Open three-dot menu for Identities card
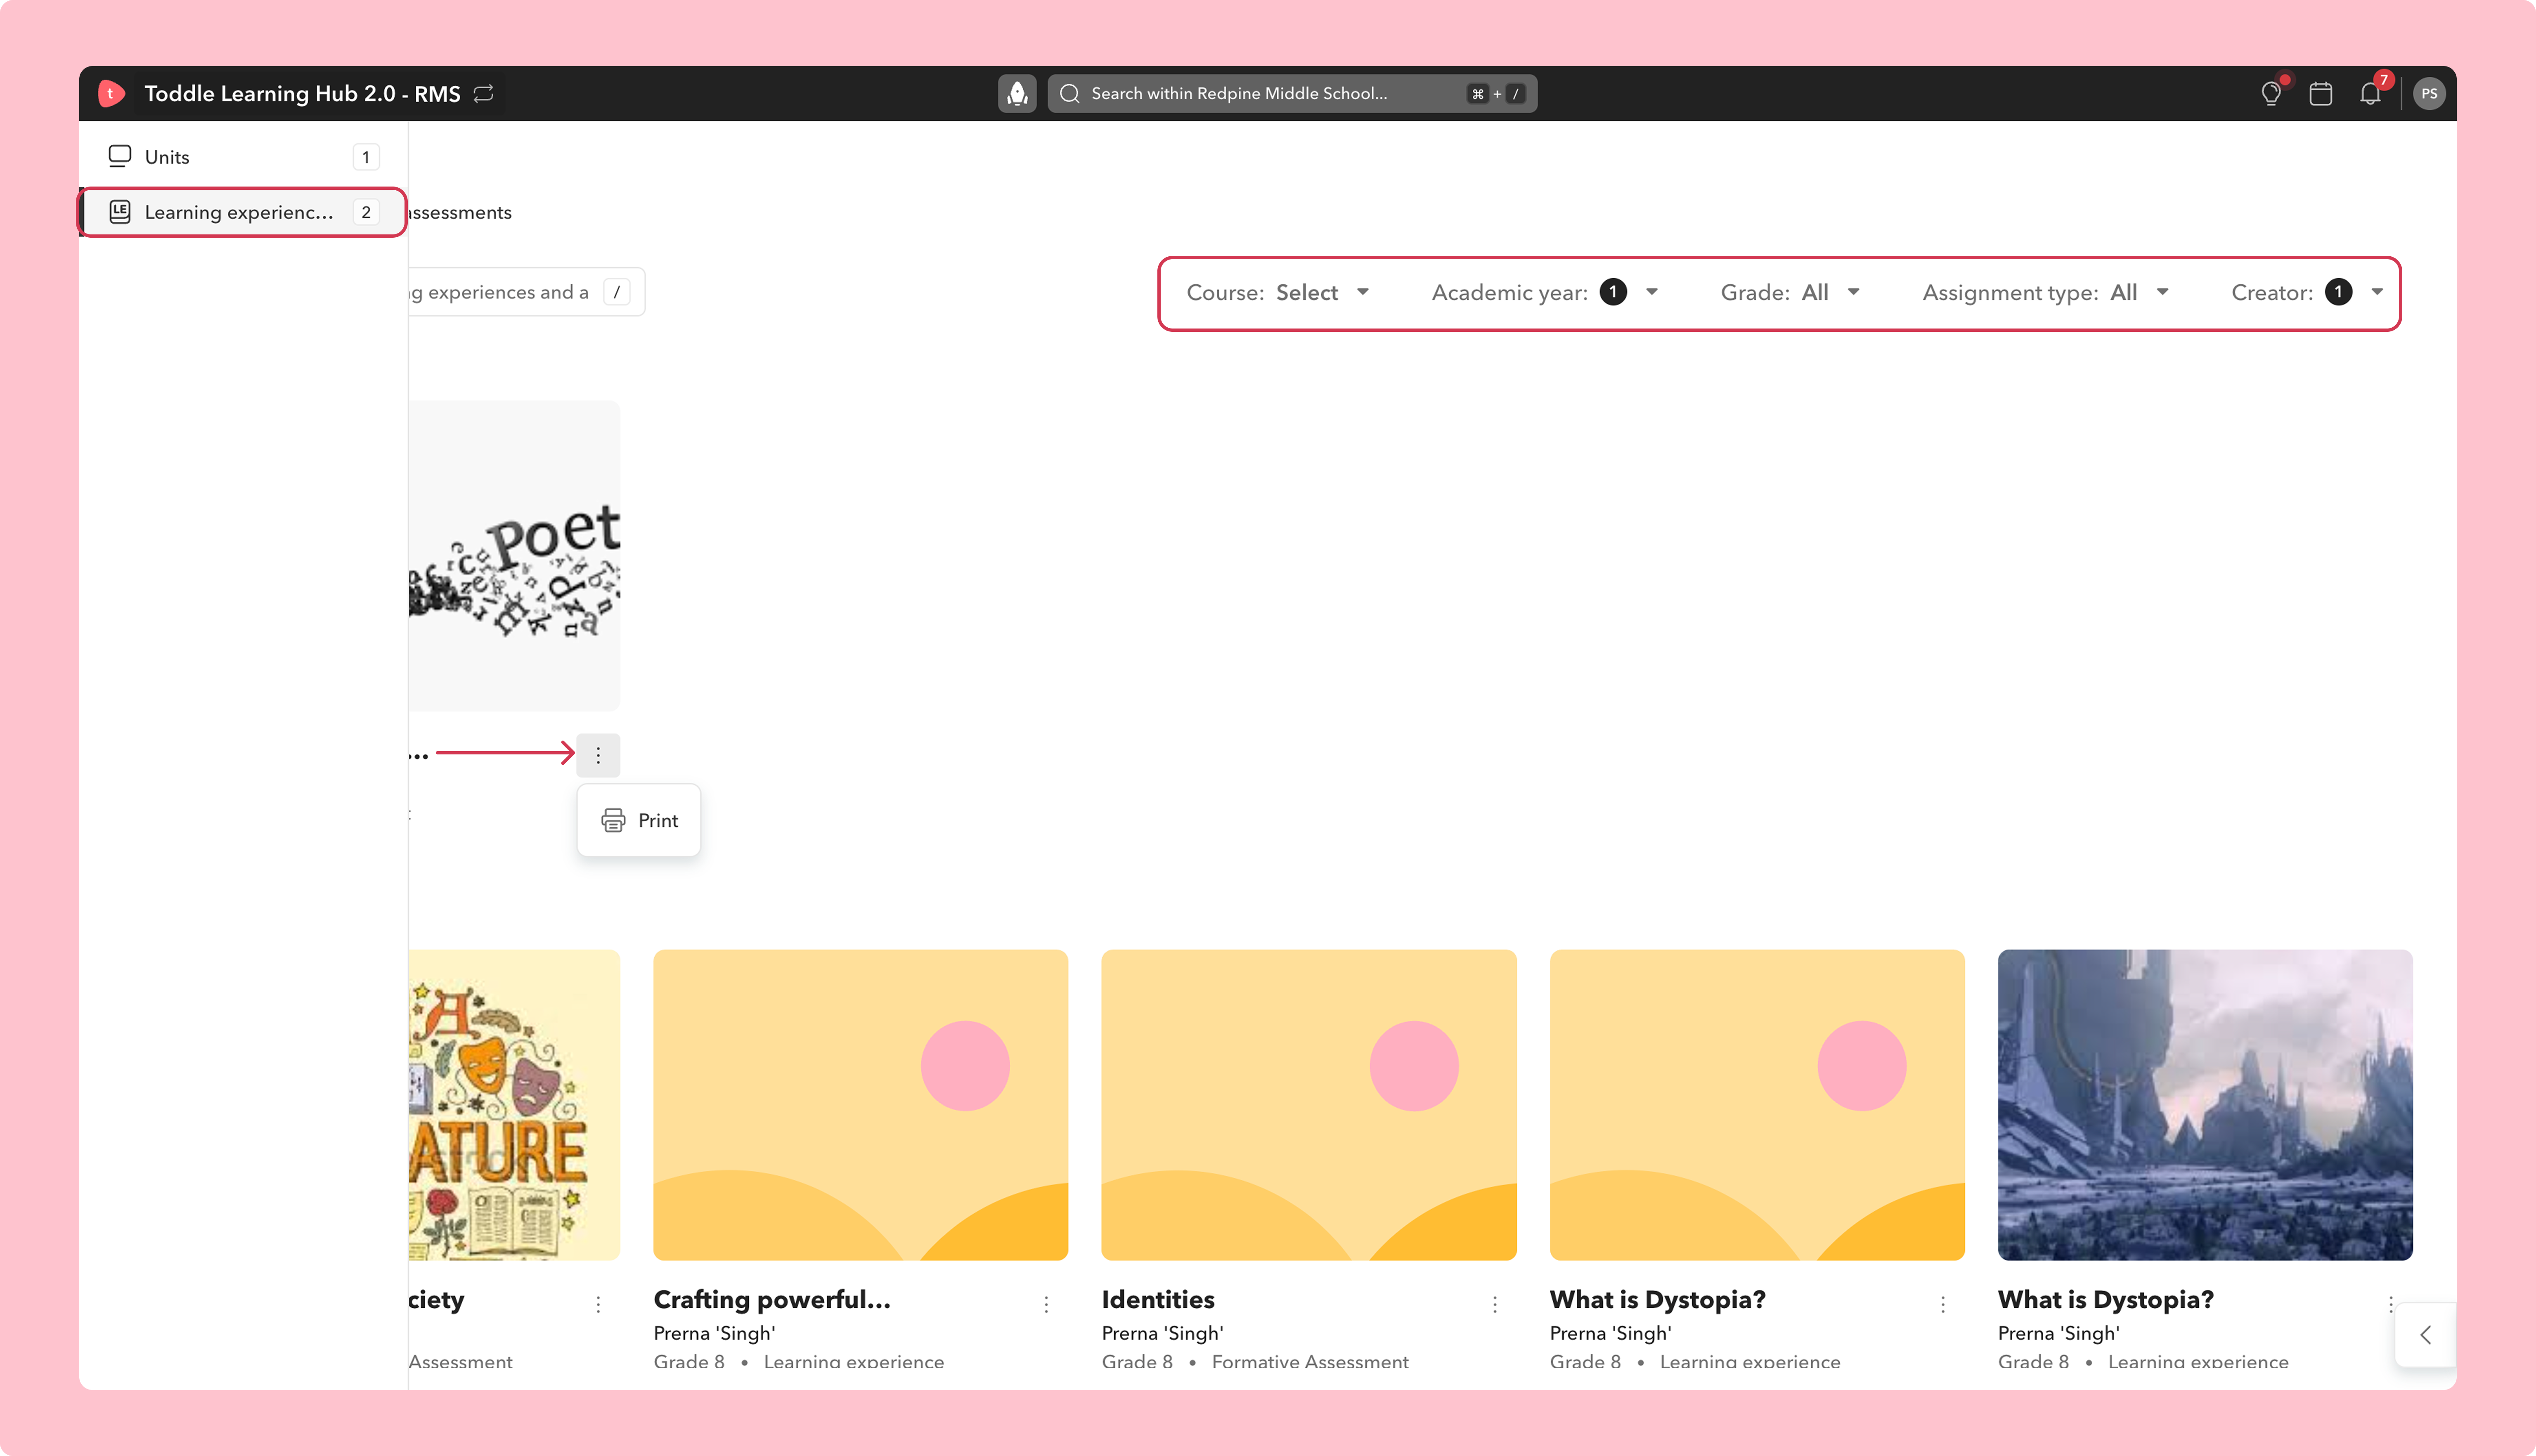Image resolution: width=2536 pixels, height=1456 pixels. pyautogui.click(x=1495, y=1304)
